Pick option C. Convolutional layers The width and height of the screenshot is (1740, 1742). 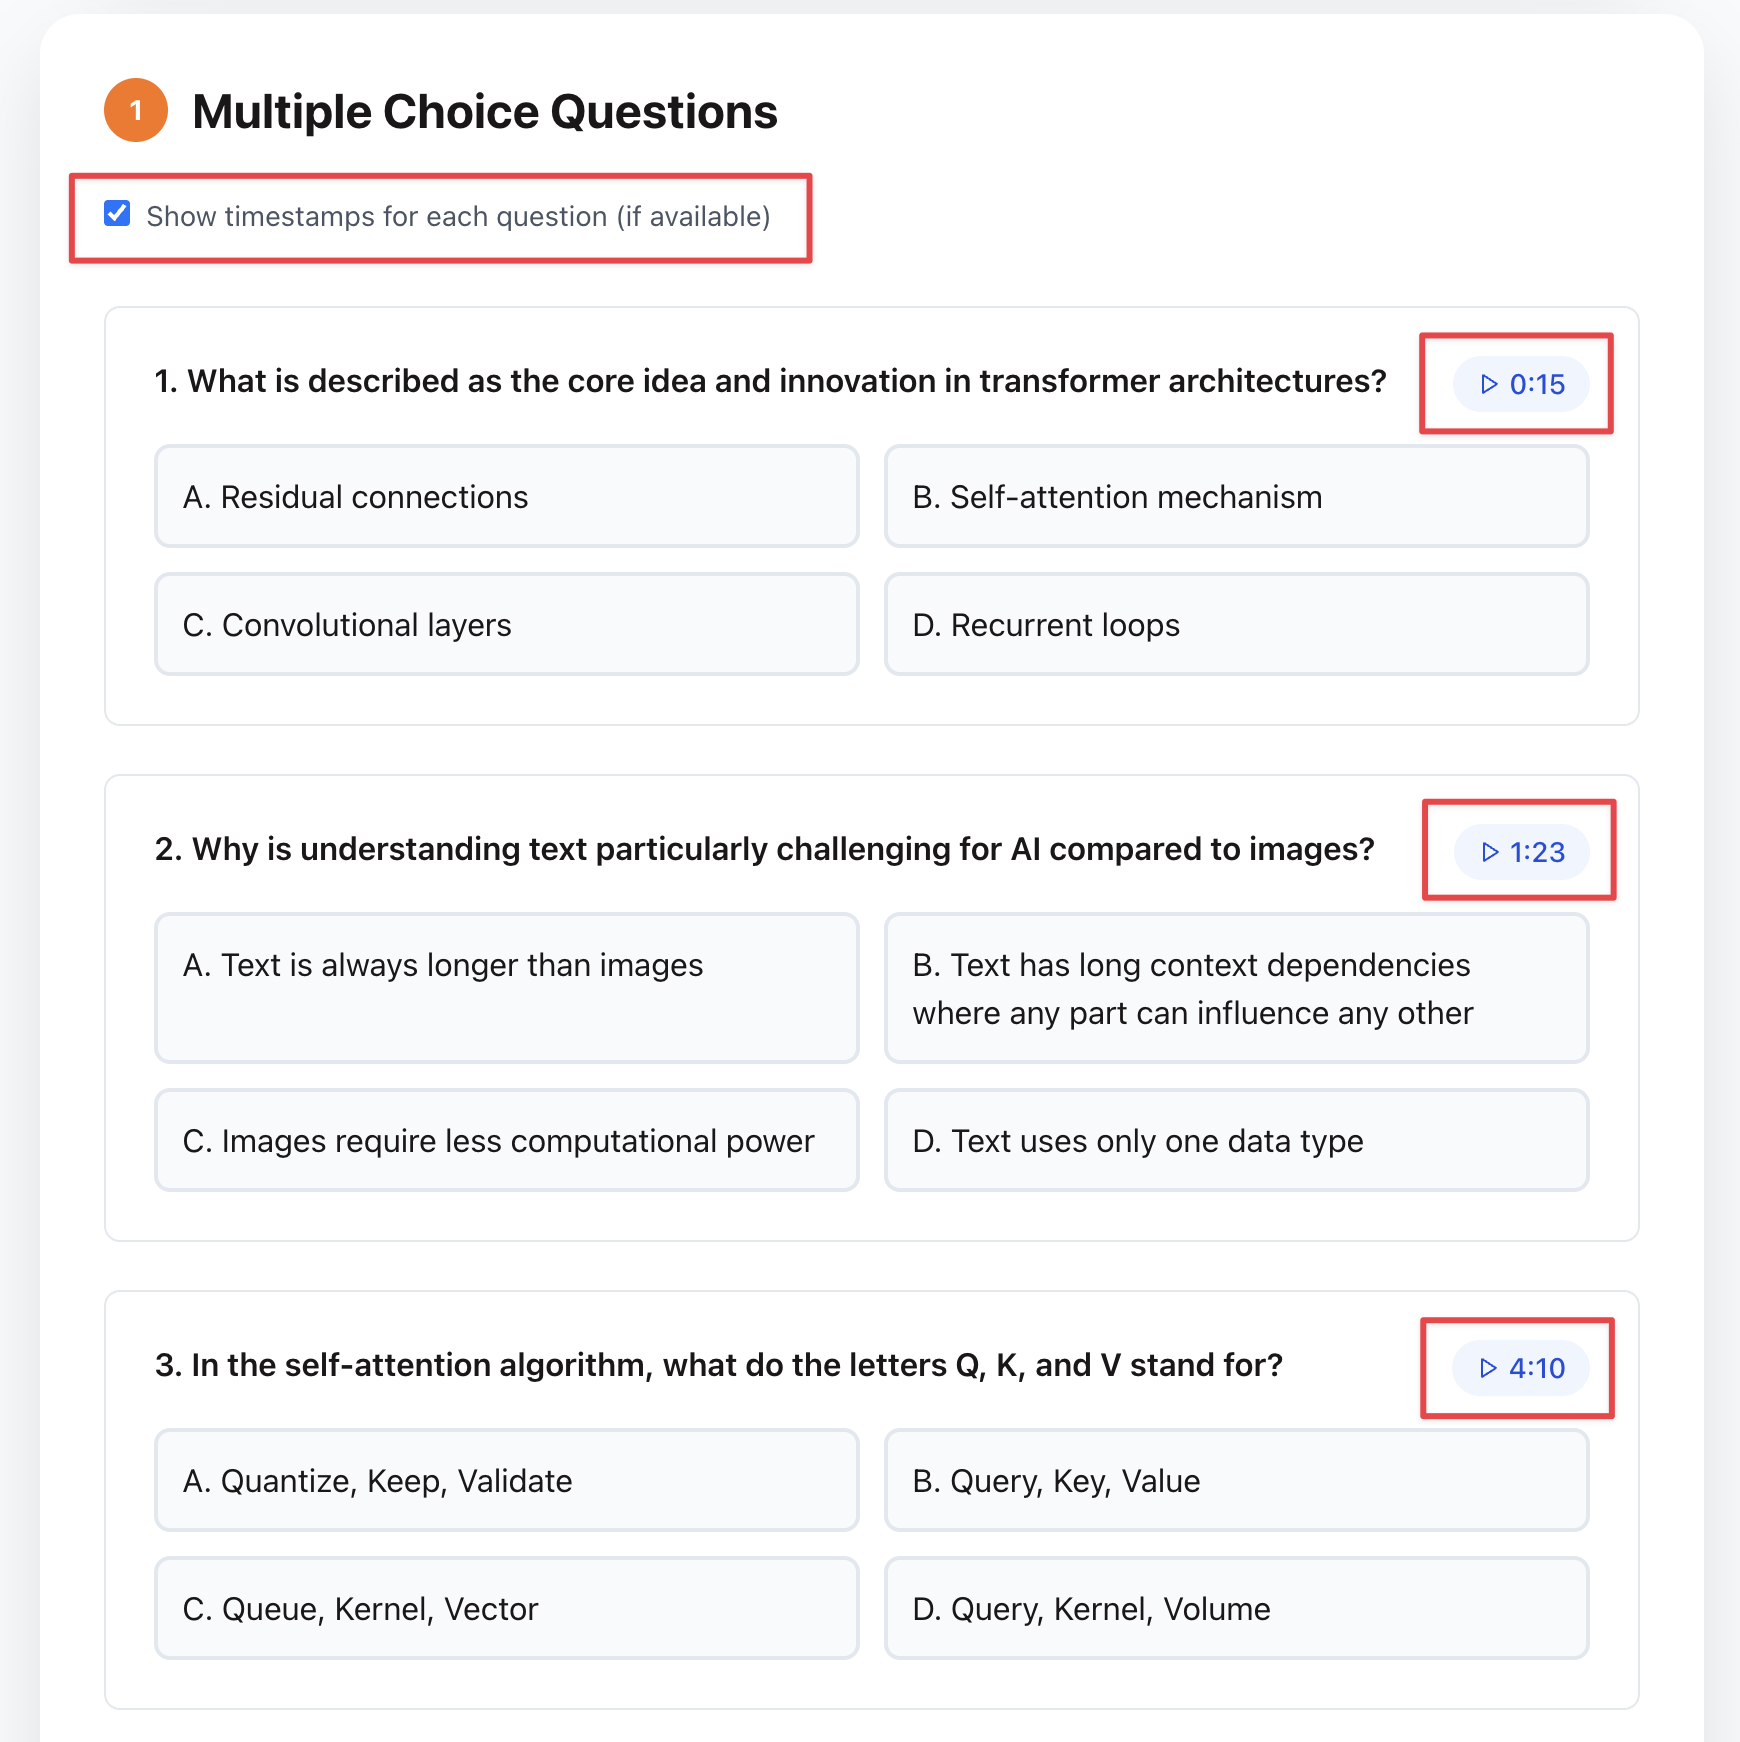pyautogui.click(x=506, y=624)
